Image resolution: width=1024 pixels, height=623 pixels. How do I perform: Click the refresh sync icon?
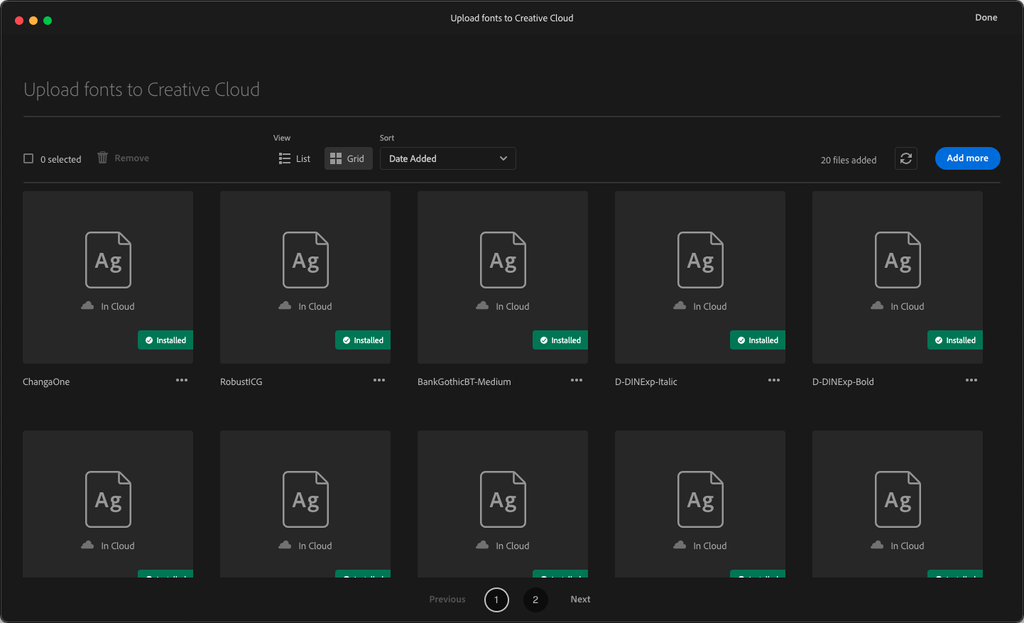906,158
